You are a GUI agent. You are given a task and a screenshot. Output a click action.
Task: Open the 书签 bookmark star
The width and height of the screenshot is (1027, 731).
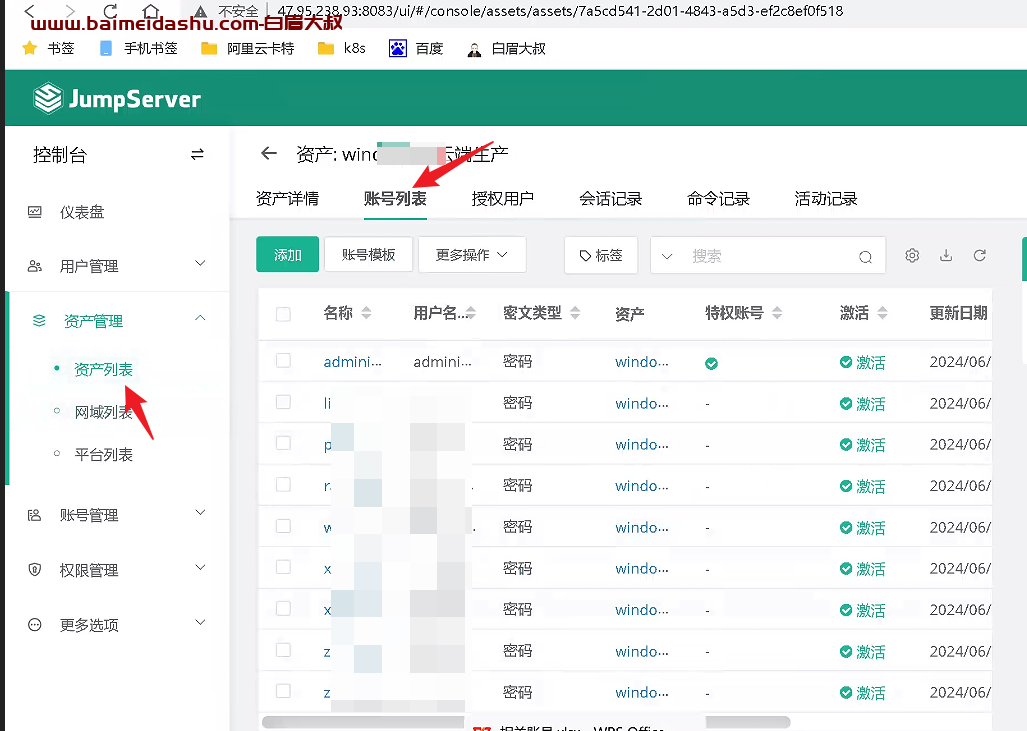pyautogui.click(x=29, y=48)
